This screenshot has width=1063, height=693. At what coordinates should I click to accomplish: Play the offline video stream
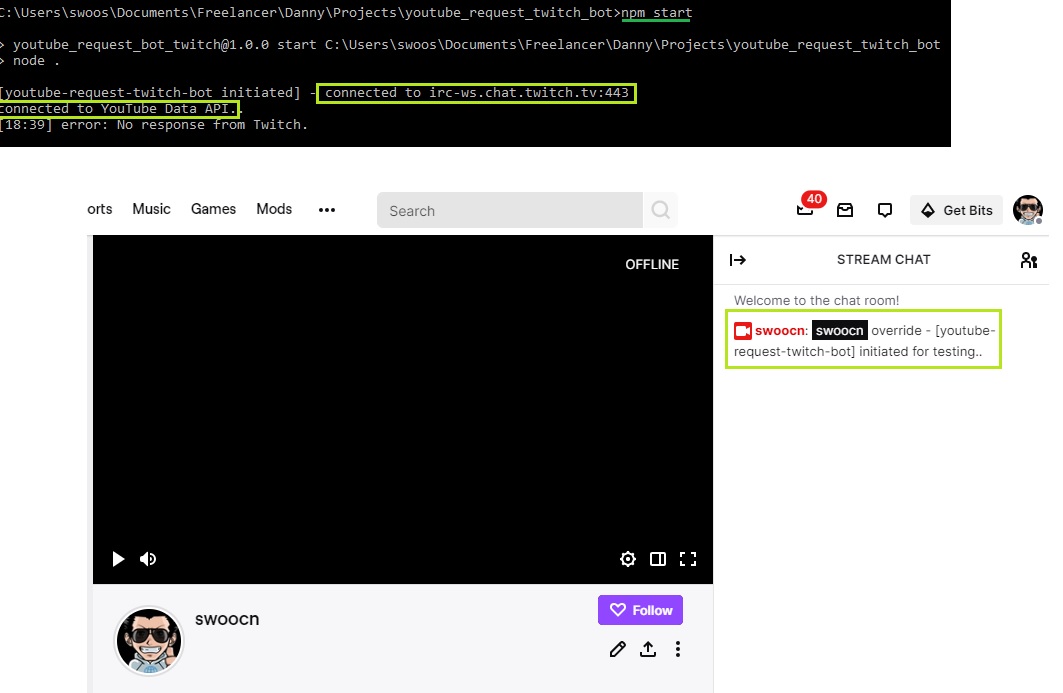click(x=118, y=559)
